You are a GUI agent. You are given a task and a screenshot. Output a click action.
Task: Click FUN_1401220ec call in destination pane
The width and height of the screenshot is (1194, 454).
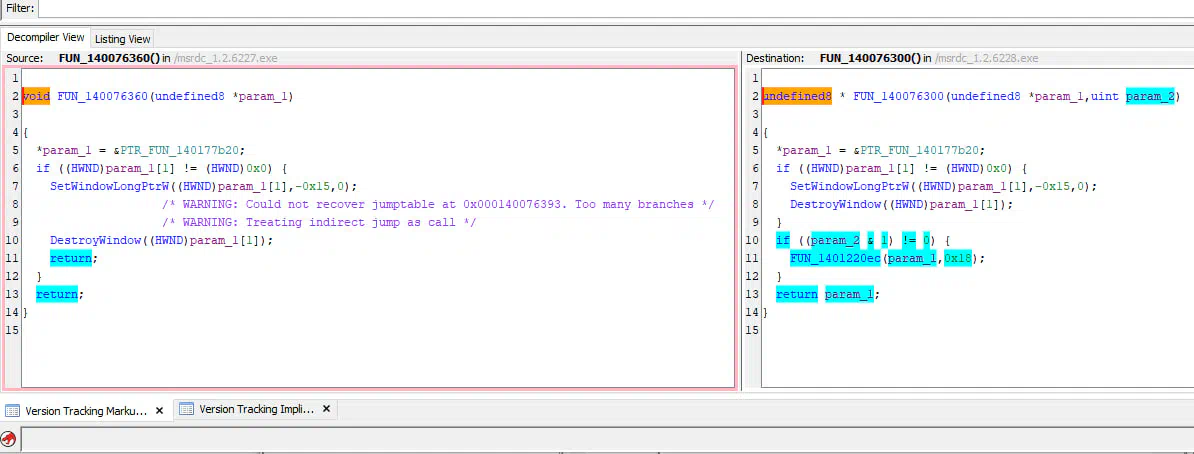coord(835,258)
